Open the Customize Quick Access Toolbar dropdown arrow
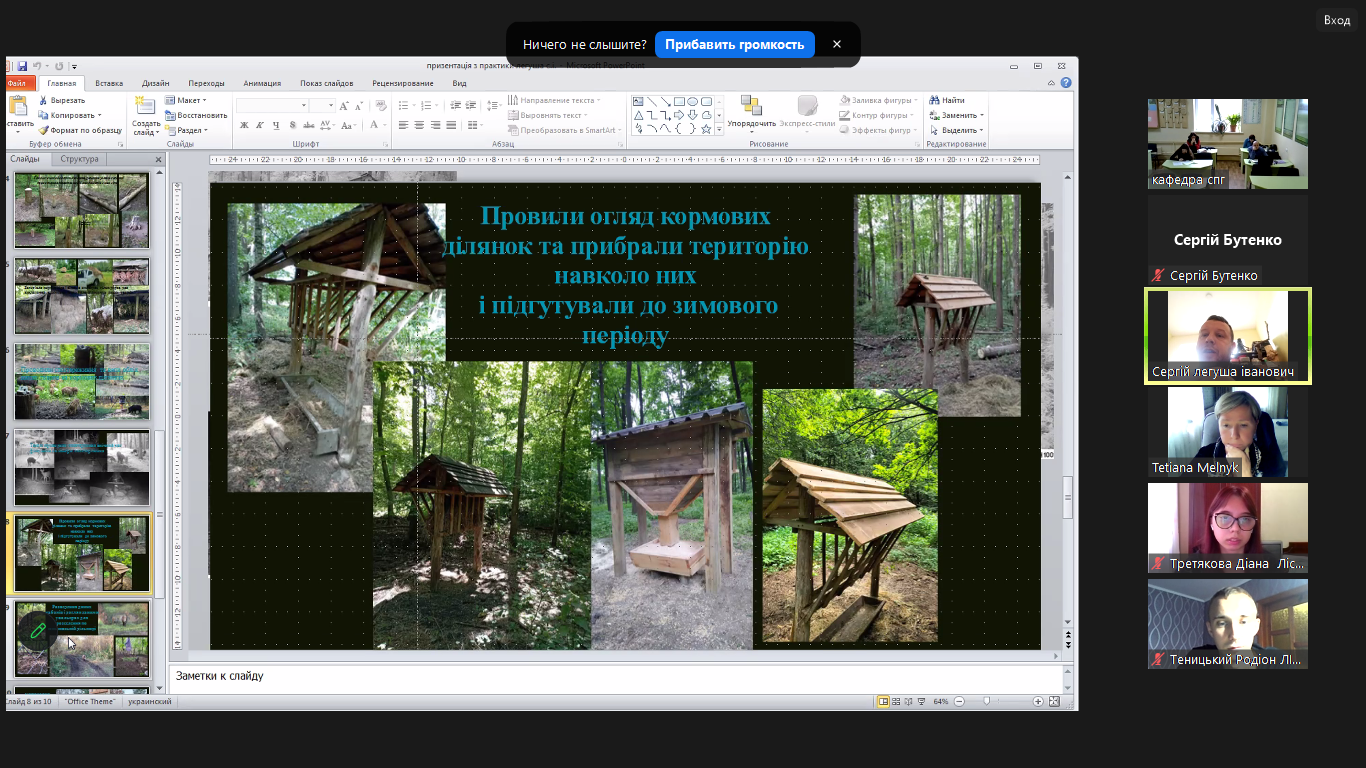This screenshot has width=1366, height=768. click(74, 66)
